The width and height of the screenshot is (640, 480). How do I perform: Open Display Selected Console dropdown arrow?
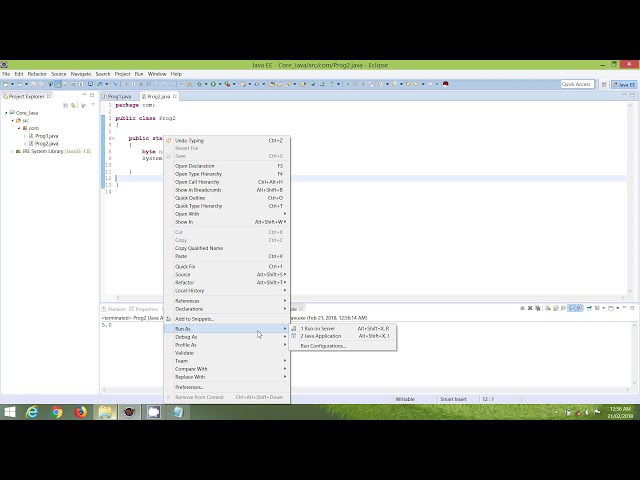(604, 308)
